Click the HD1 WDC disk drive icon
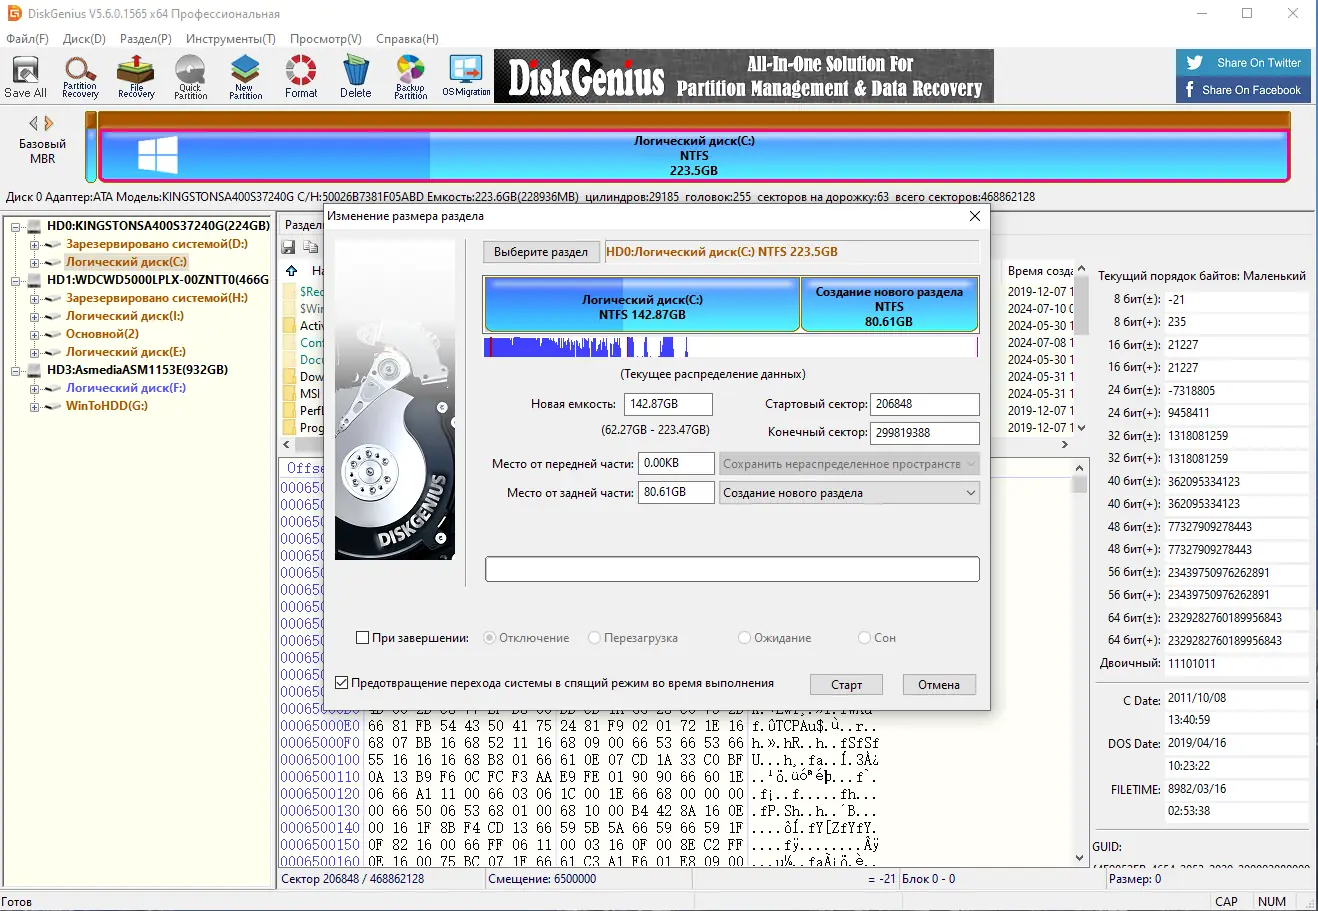The image size is (1318, 911). coord(35,280)
